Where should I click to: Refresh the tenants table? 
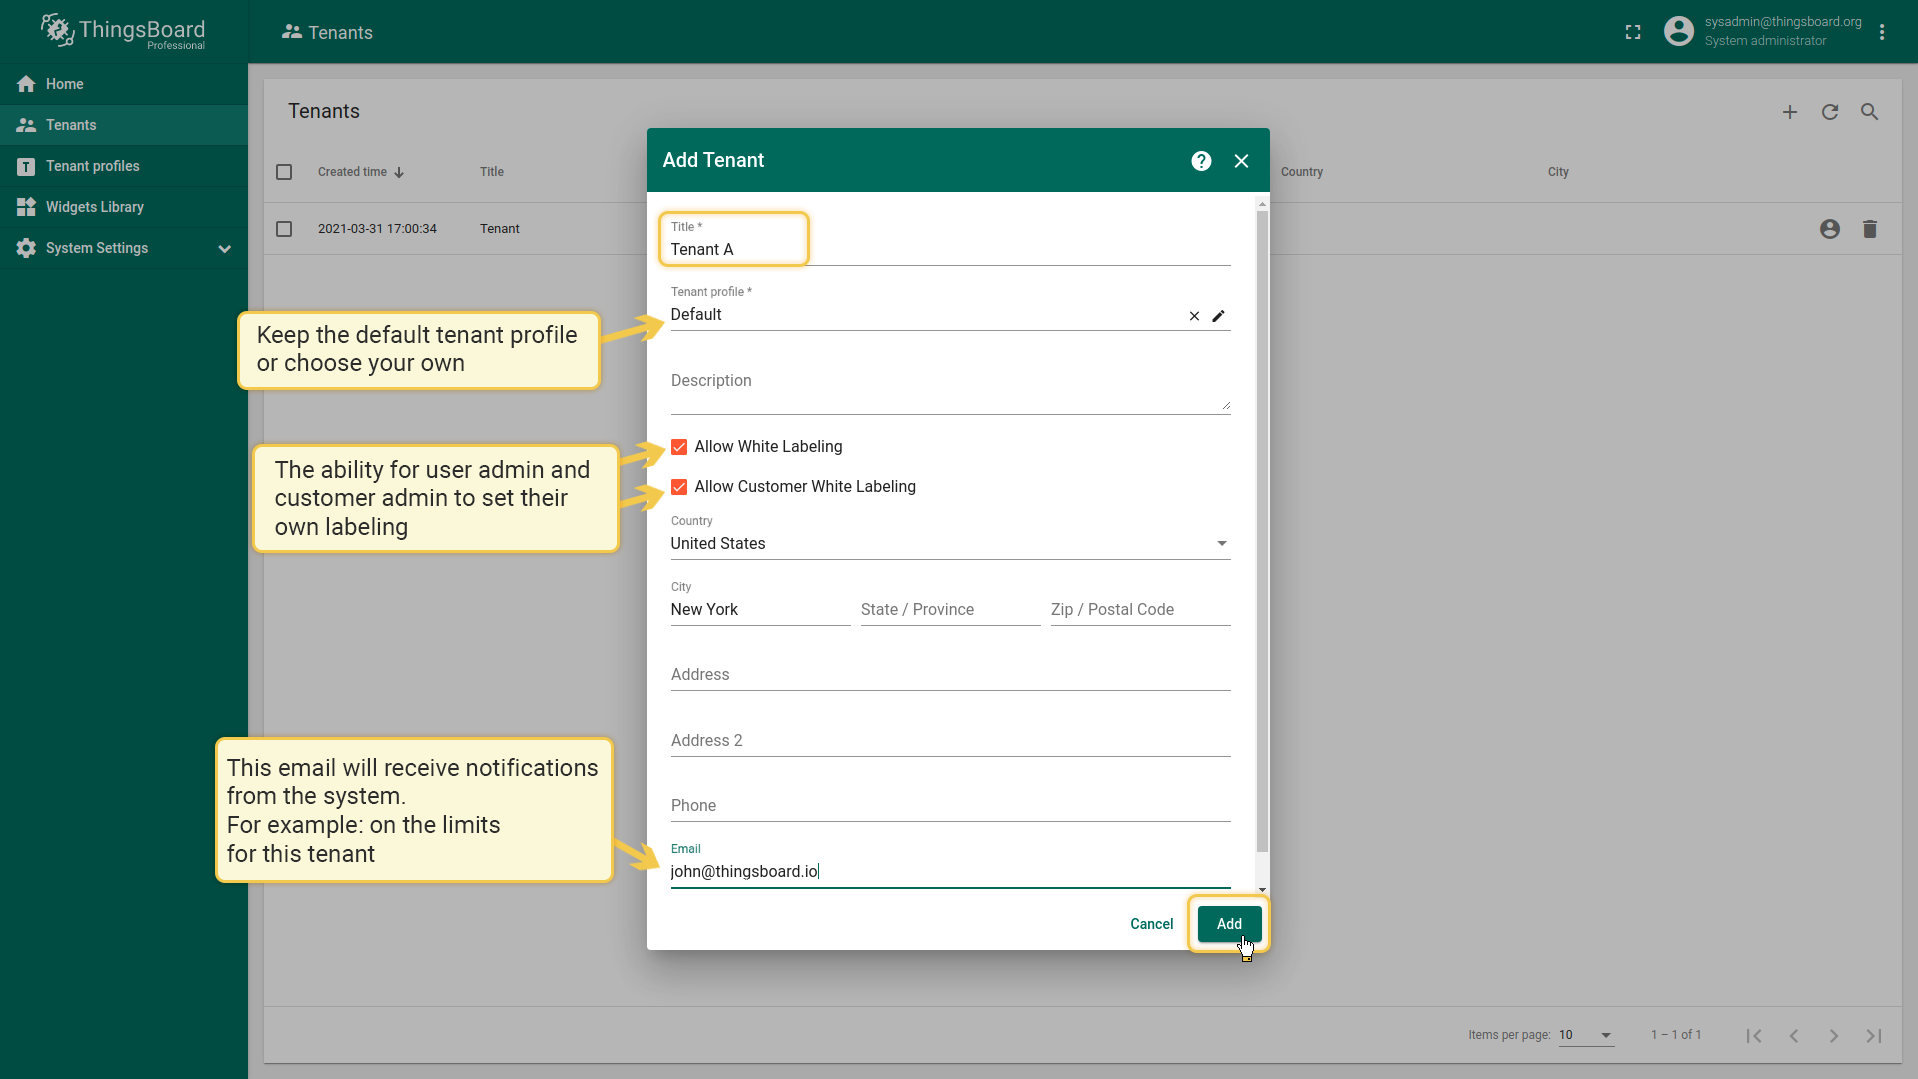point(1830,112)
